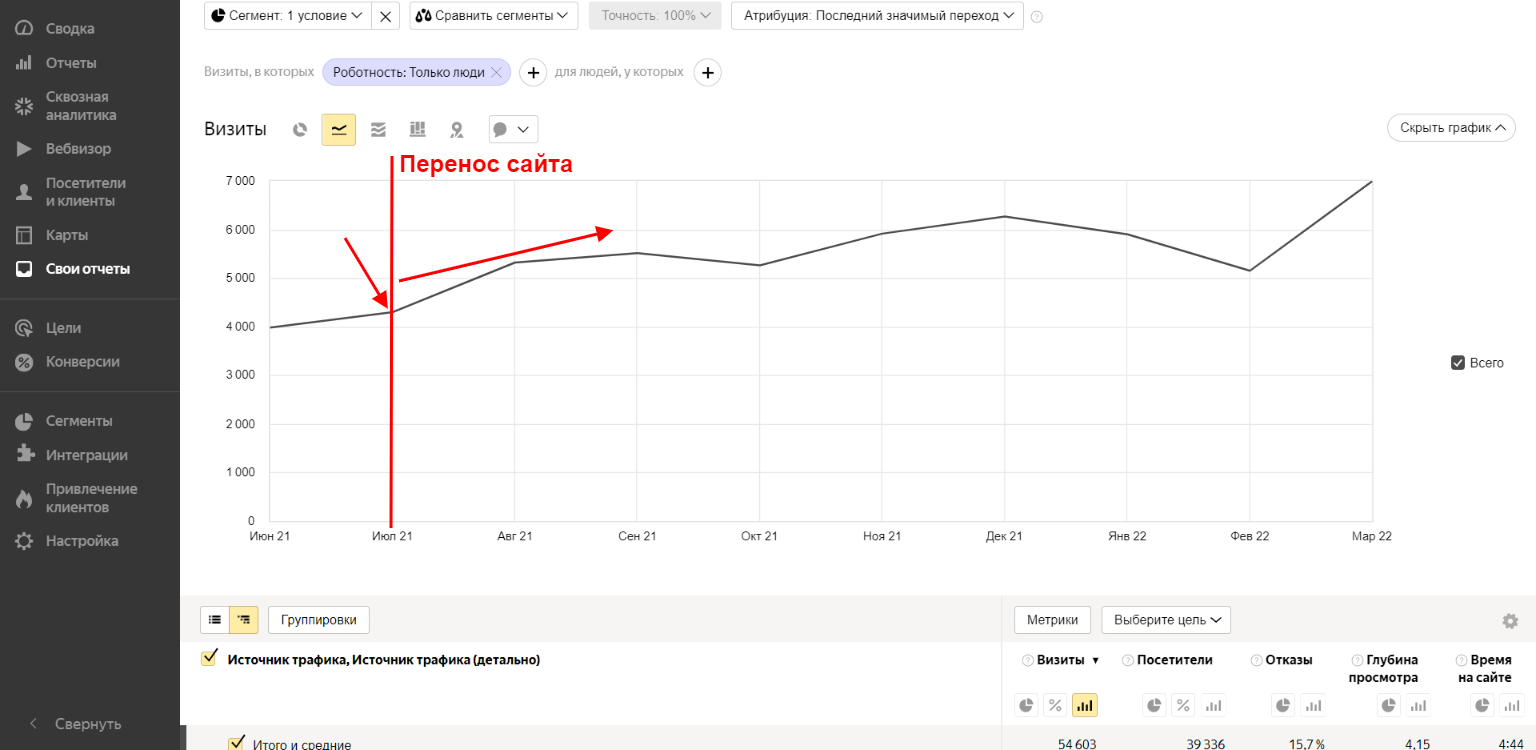
Task: Toggle the Итого и средние checkbox
Action: pos(237,743)
